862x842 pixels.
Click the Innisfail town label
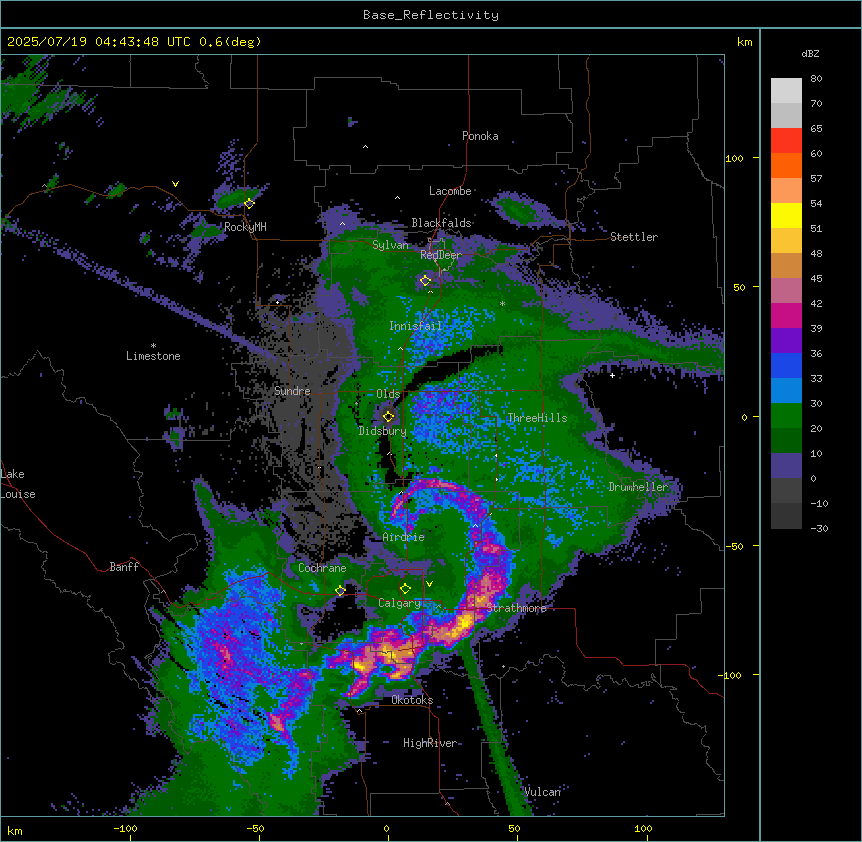(x=416, y=326)
